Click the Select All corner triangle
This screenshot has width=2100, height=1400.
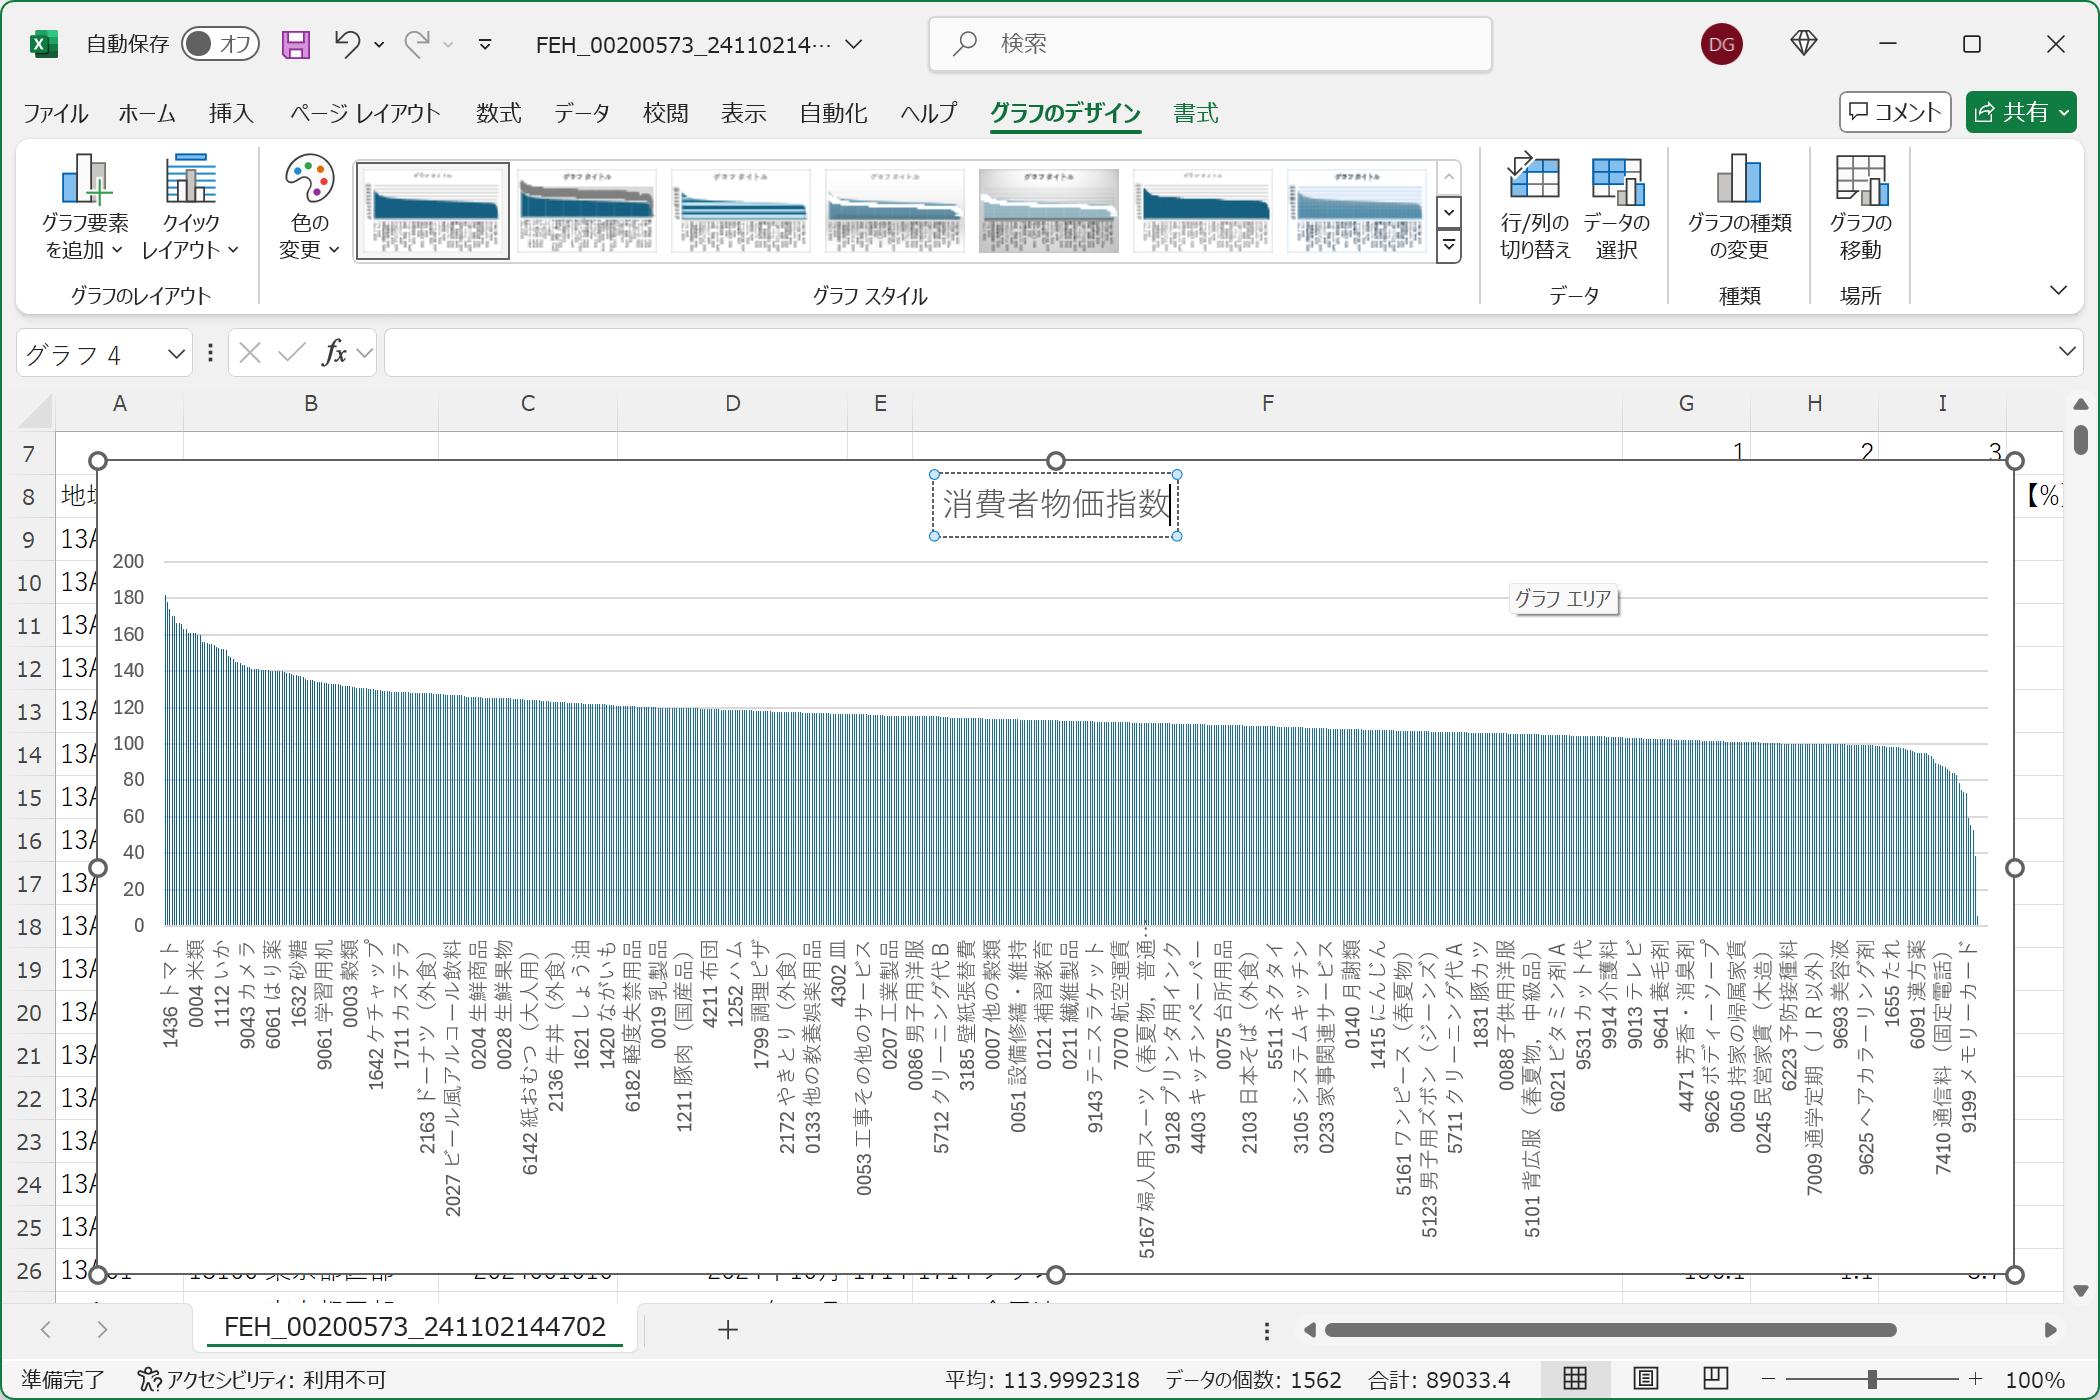click(x=36, y=410)
